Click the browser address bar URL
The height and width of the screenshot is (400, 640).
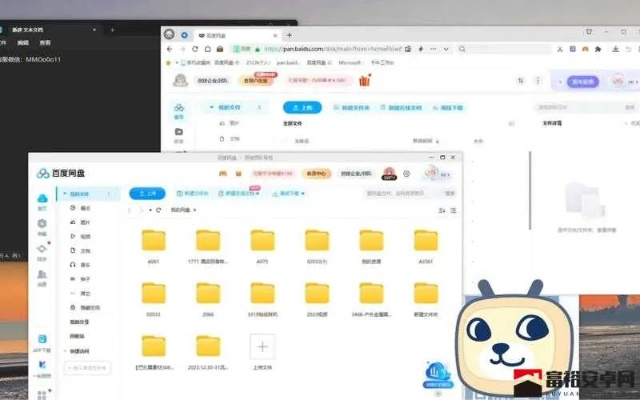click(x=334, y=49)
